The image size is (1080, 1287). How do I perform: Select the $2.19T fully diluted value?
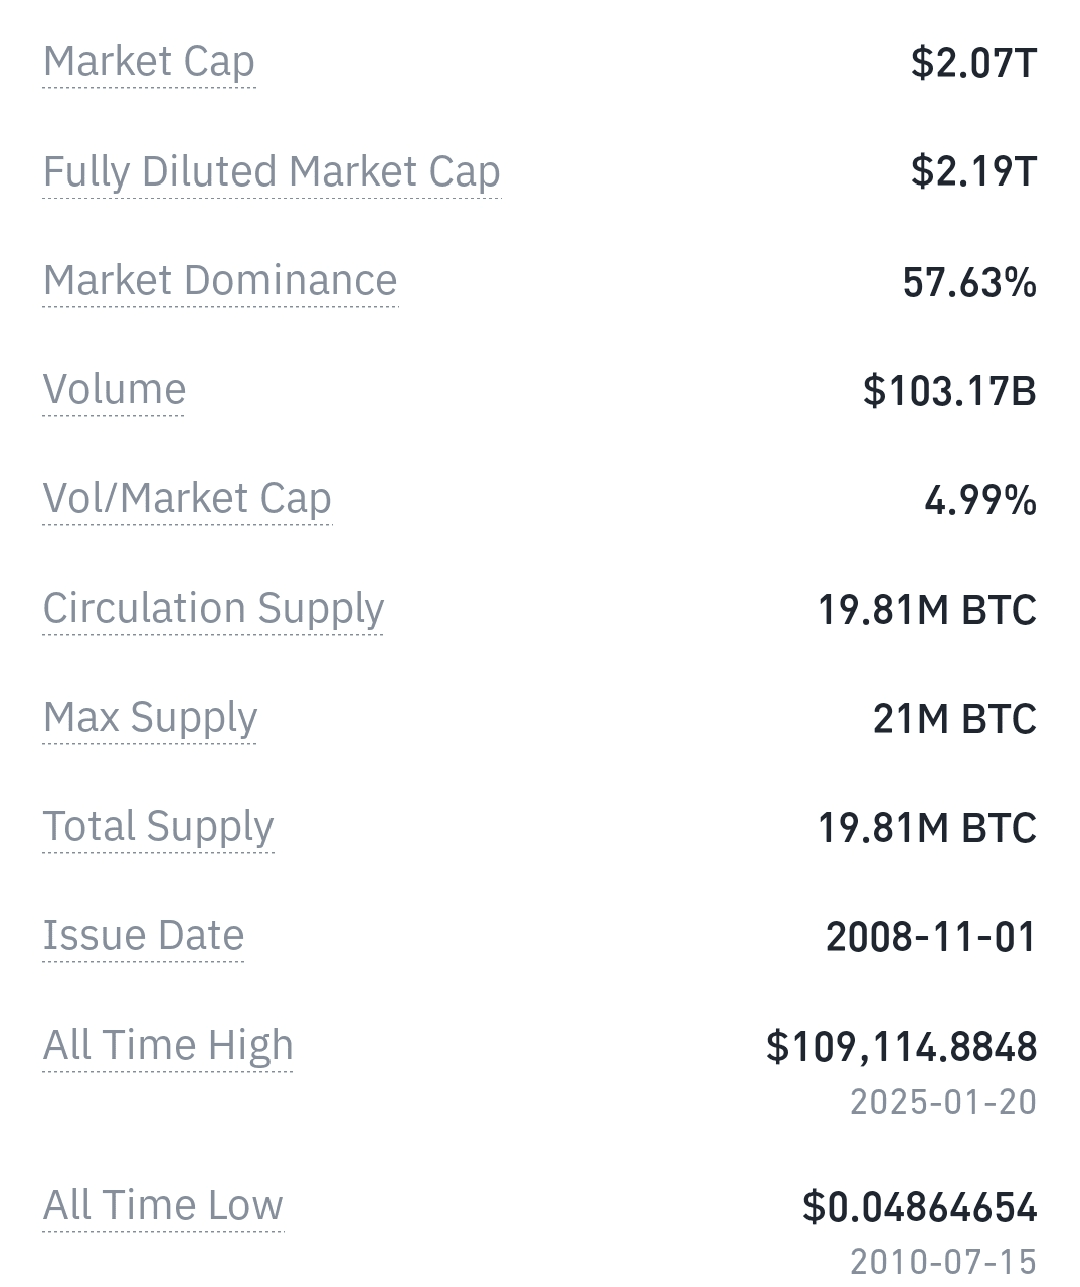click(x=974, y=171)
